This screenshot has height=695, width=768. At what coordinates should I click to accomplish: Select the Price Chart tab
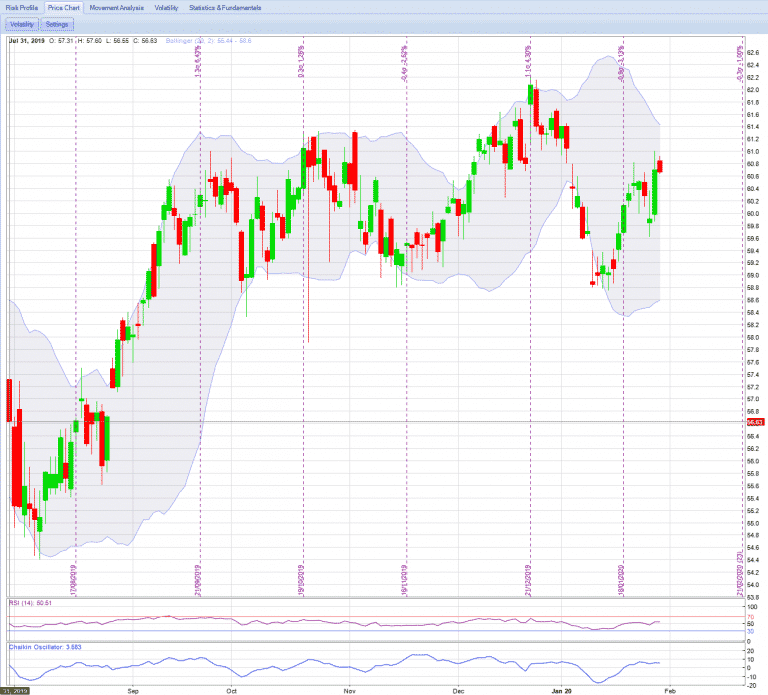click(66, 7)
